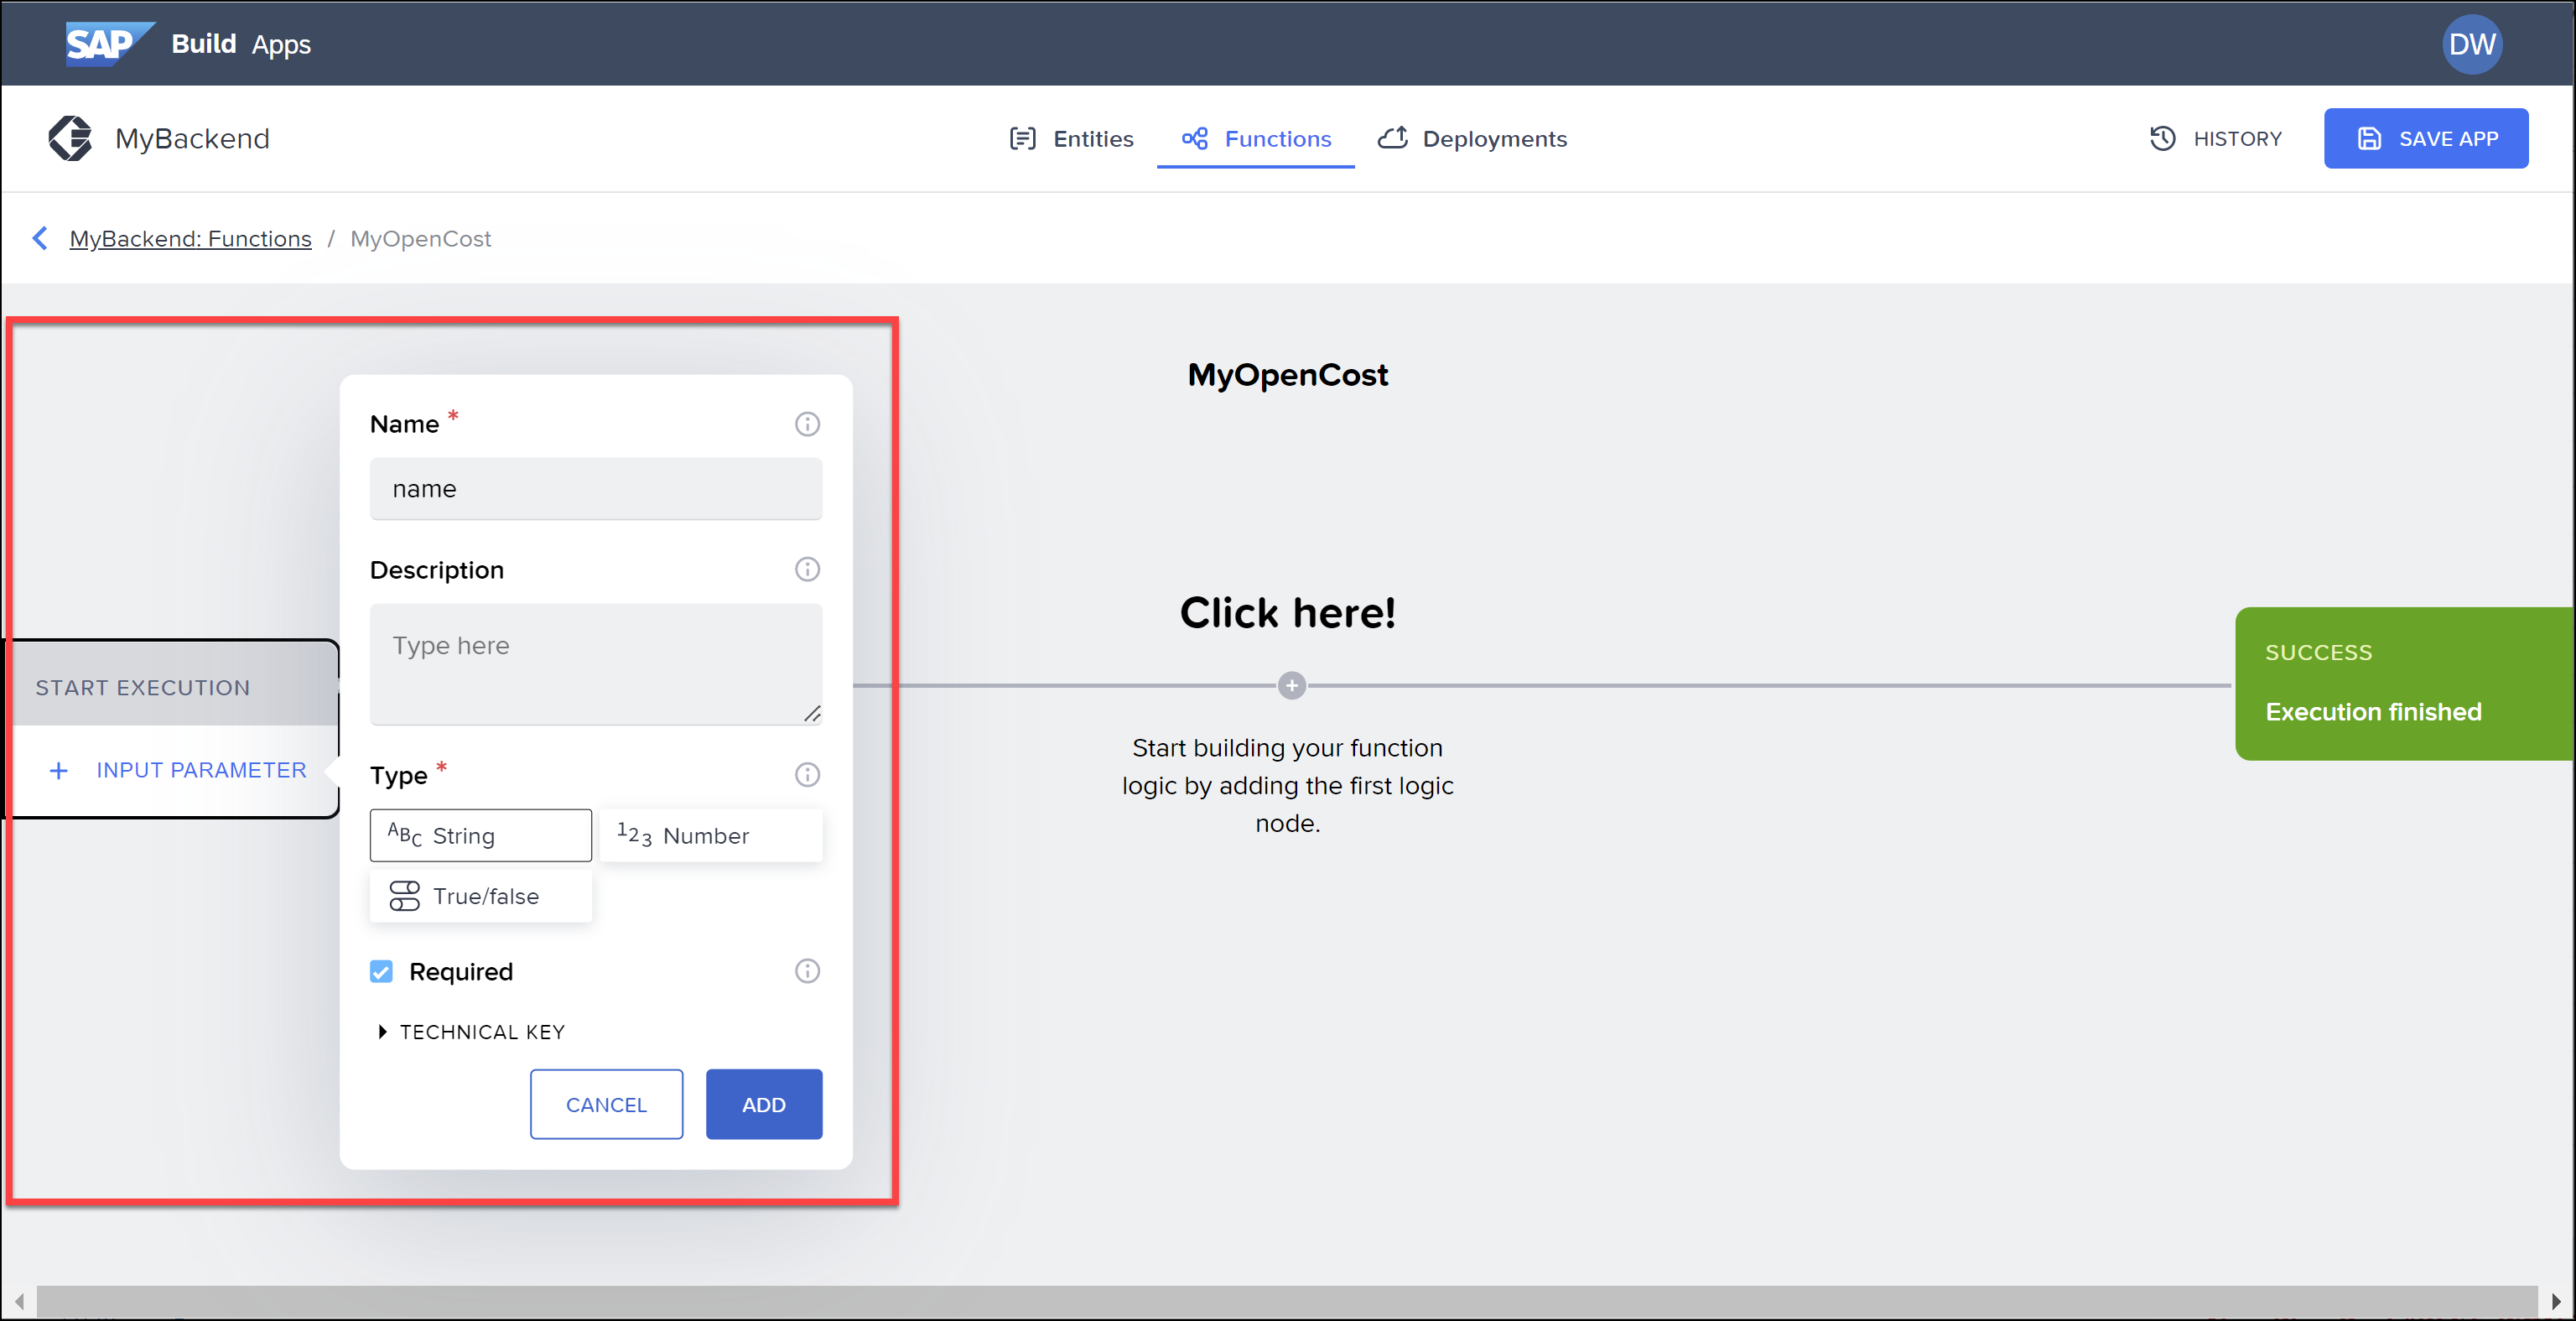Click the Save App button
Viewport: 2576px width, 1321px height.
coord(2425,139)
